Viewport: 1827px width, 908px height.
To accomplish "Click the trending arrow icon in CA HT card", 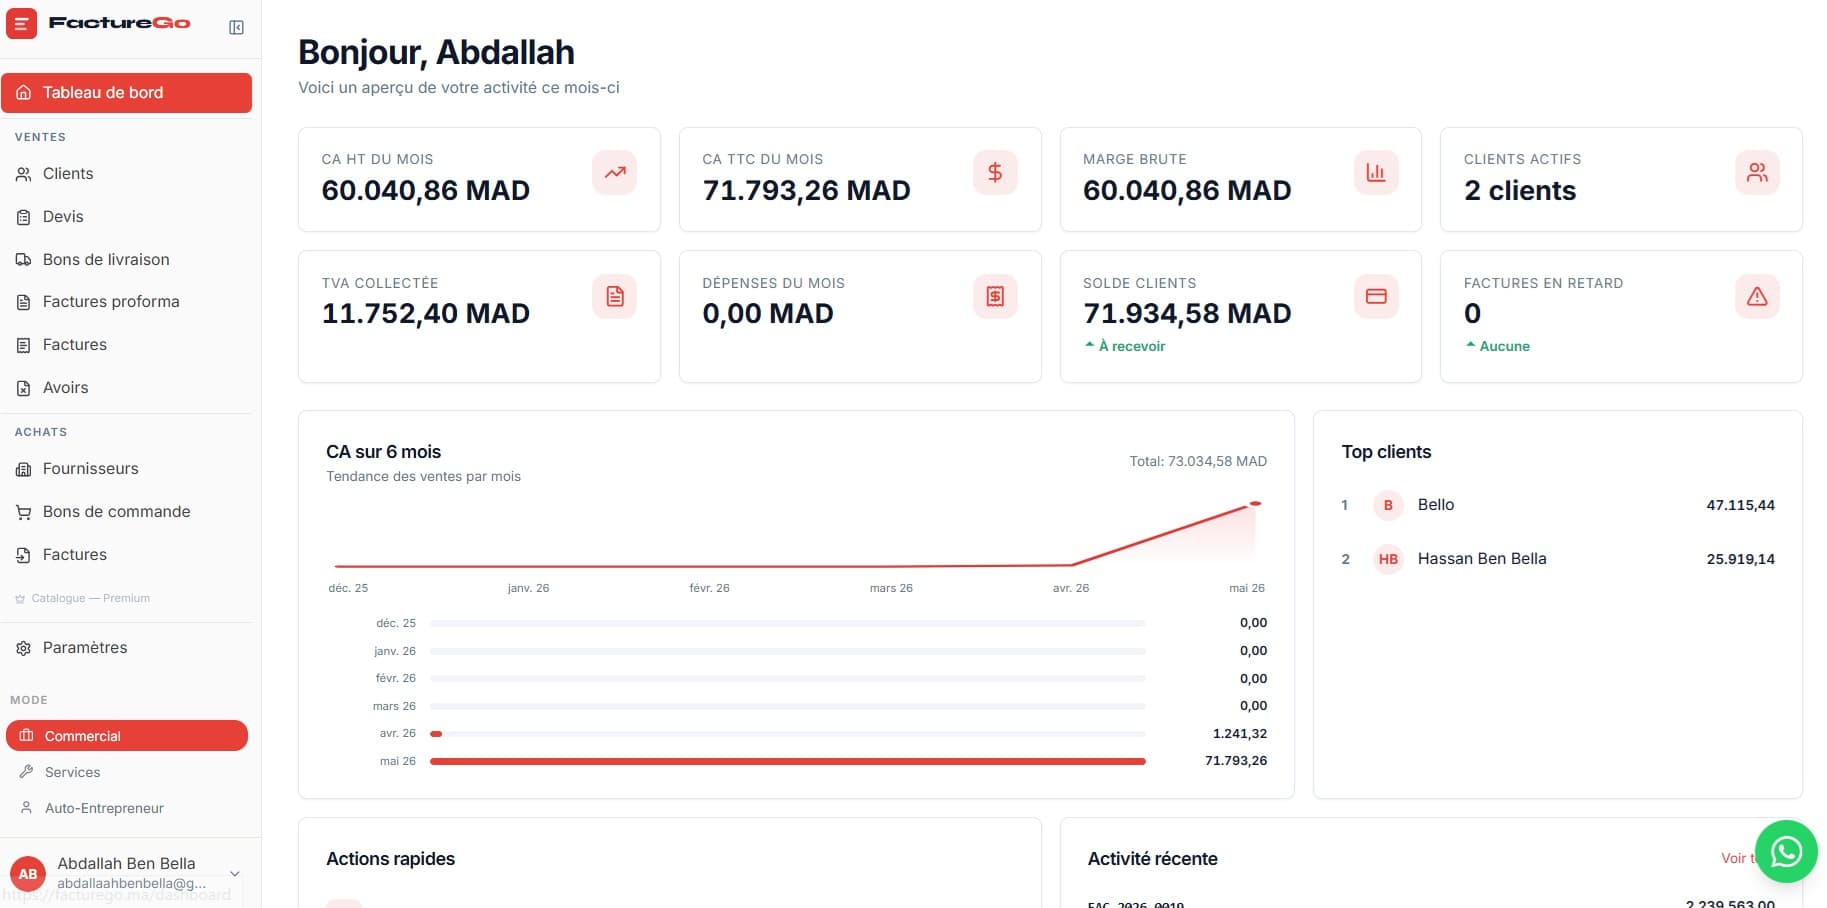I will click(615, 172).
